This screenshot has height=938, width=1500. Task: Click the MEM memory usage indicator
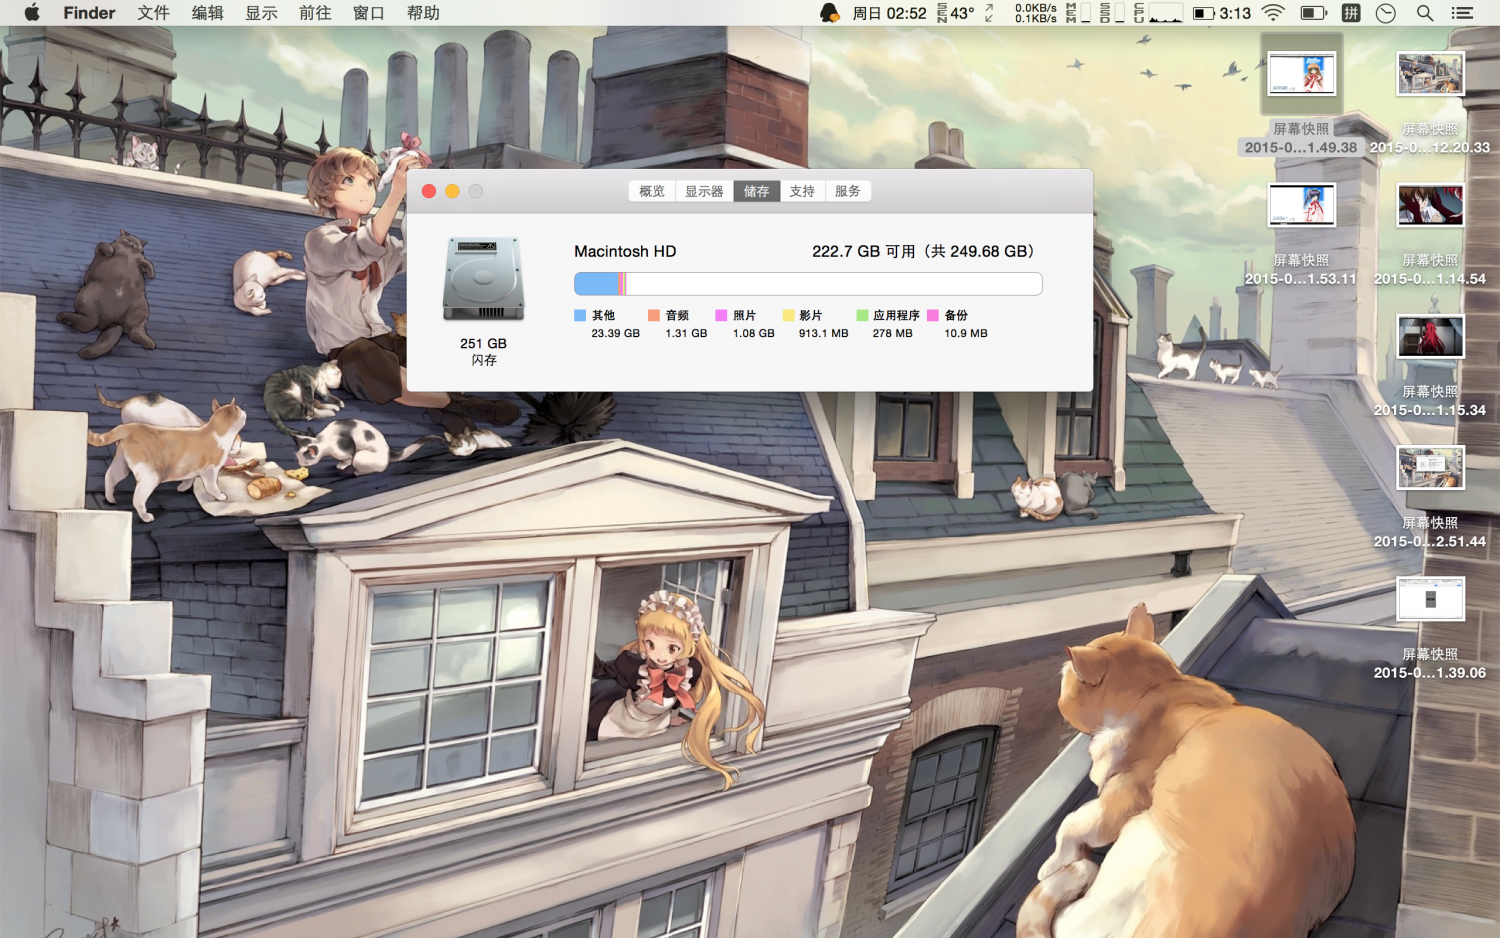tap(1078, 13)
